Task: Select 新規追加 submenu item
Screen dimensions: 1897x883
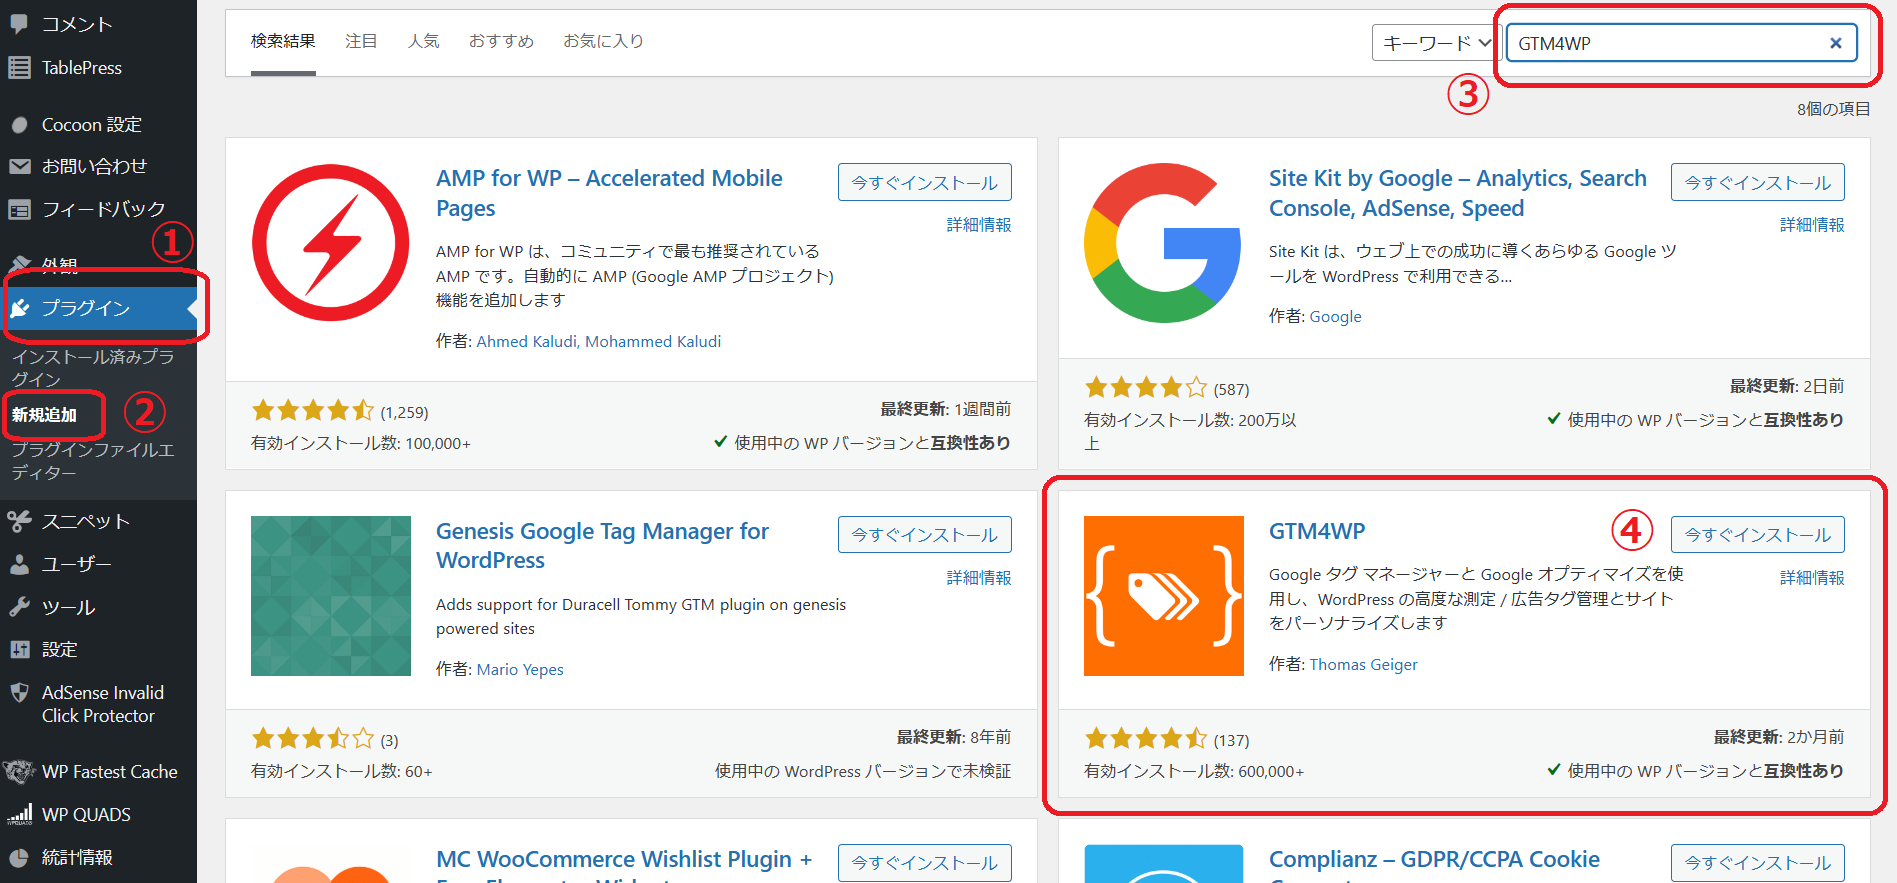Action: (44, 415)
